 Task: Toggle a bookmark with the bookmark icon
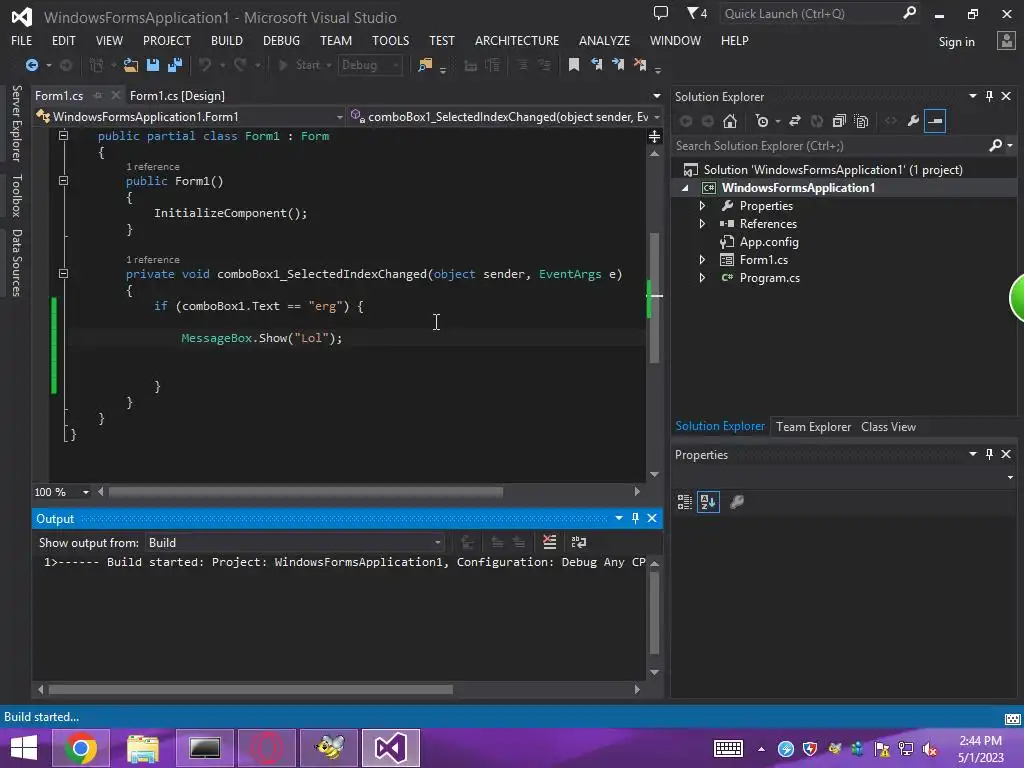click(x=573, y=64)
